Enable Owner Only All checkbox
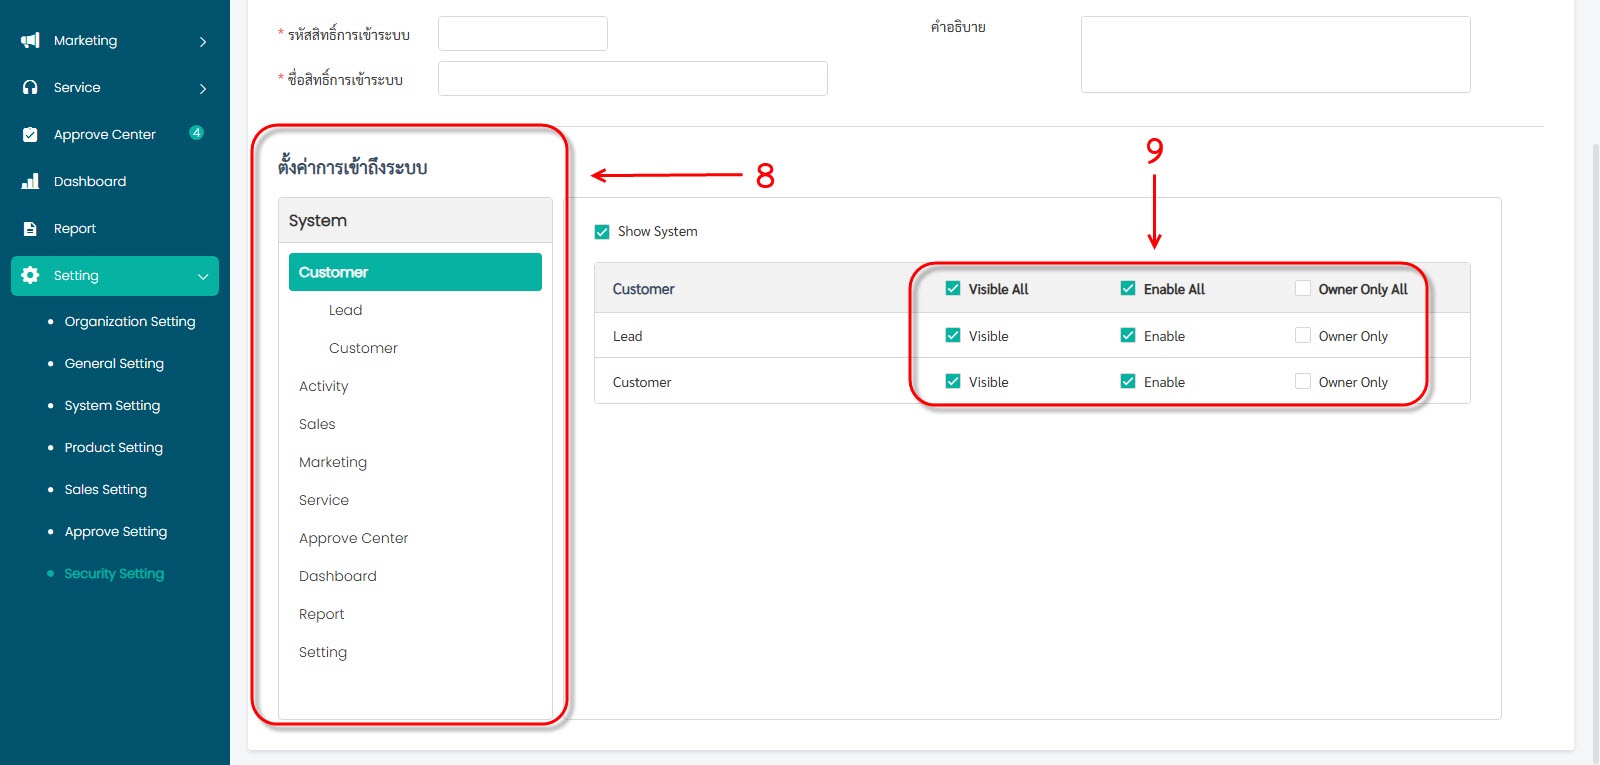This screenshot has width=1600, height=765. point(1303,289)
